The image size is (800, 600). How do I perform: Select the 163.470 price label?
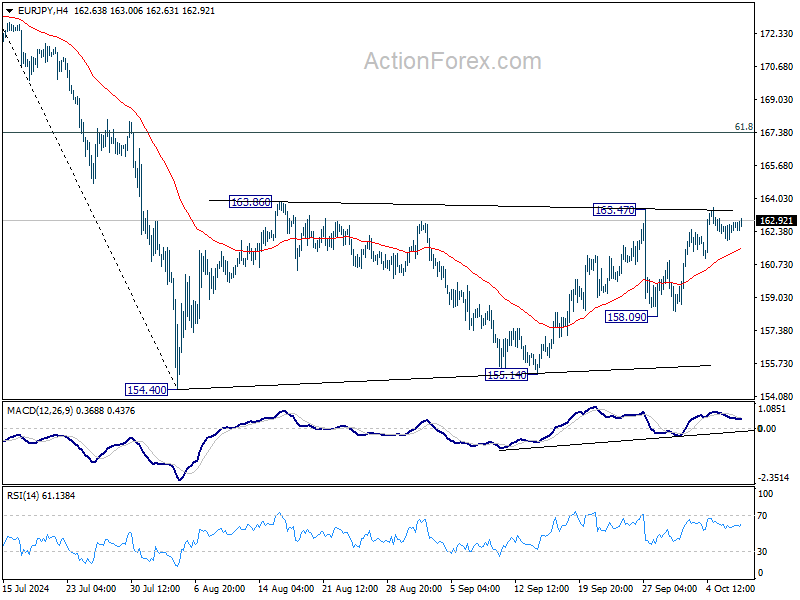(x=615, y=210)
